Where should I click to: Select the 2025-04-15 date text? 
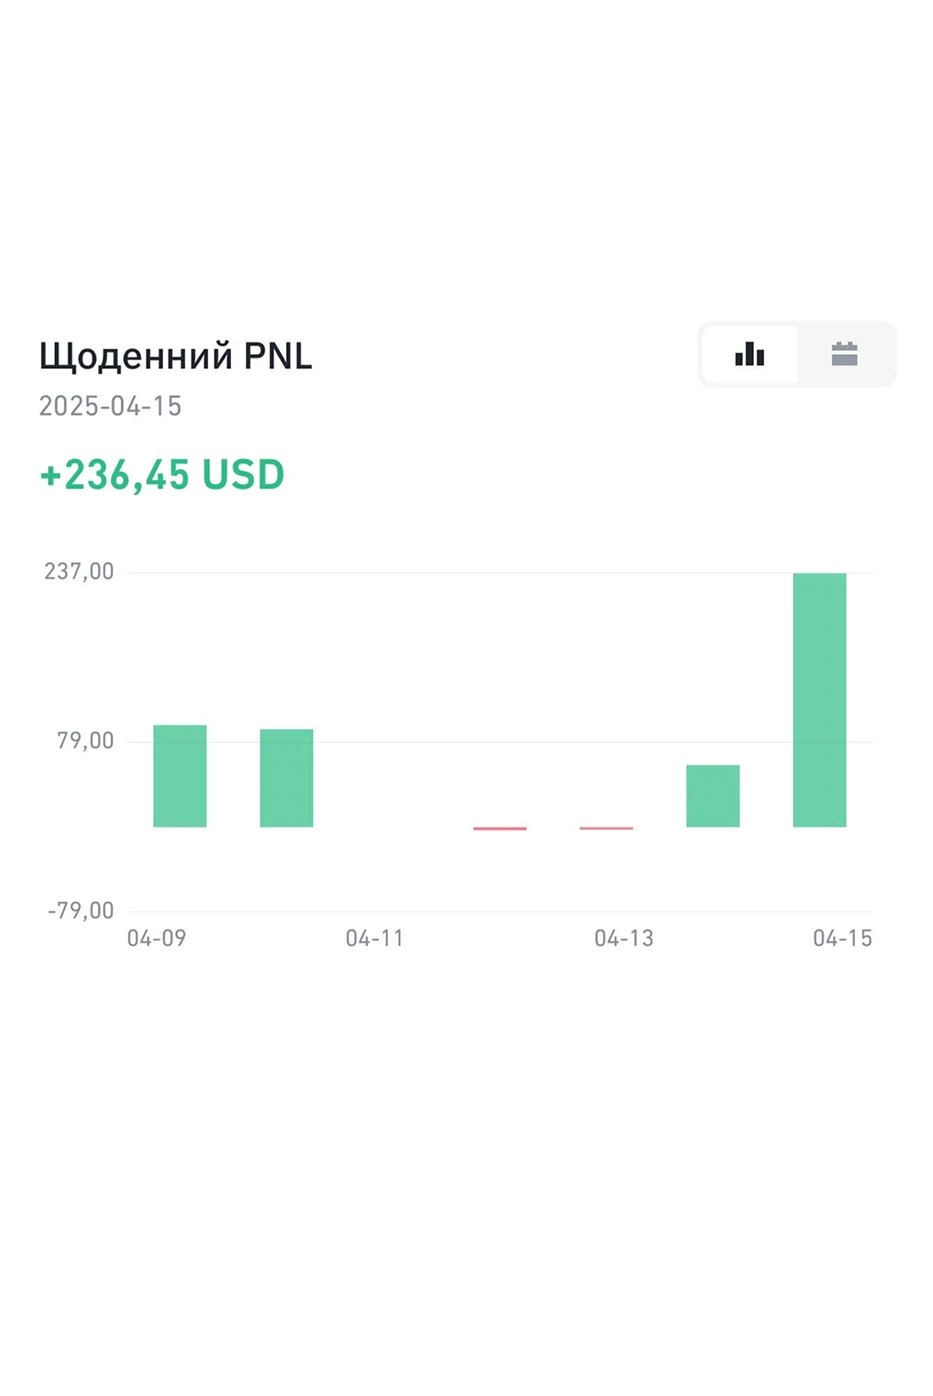(110, 406)
